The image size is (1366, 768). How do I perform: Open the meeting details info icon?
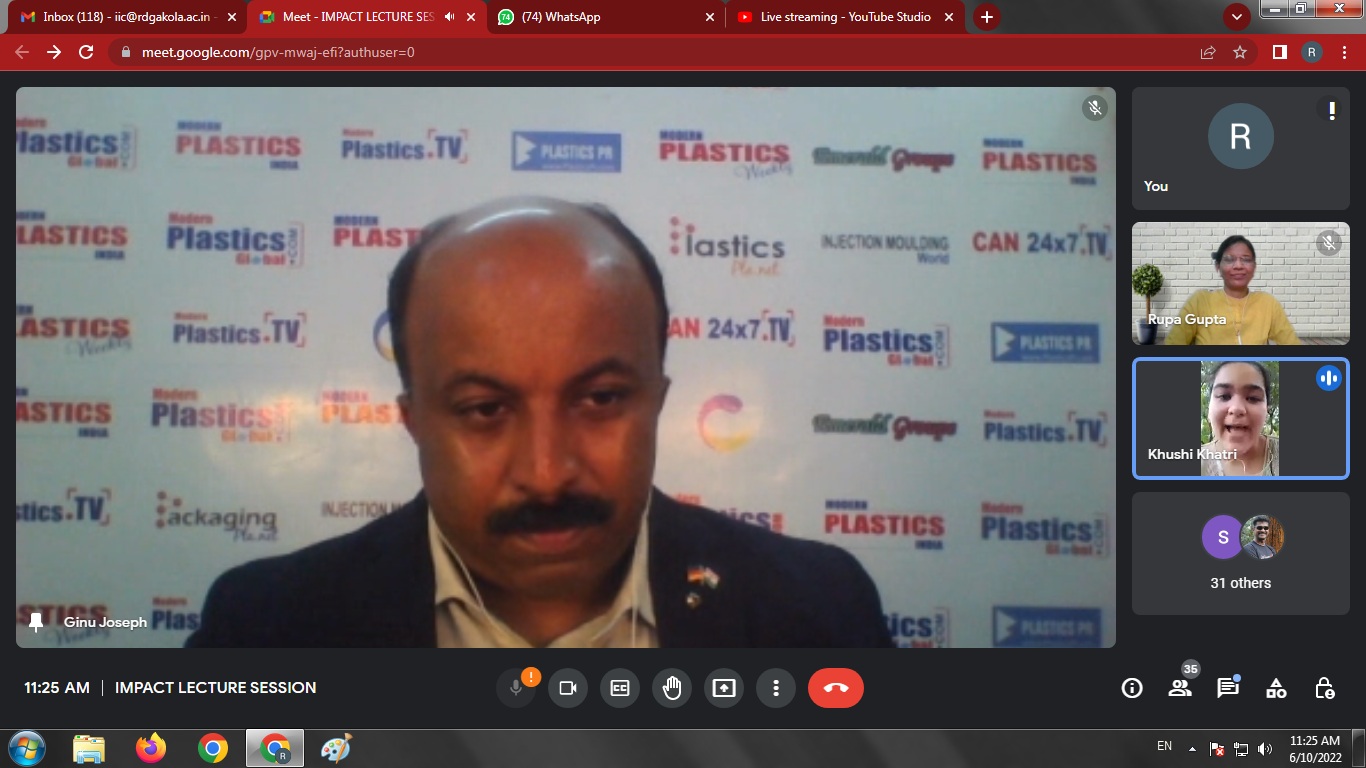1132,688
